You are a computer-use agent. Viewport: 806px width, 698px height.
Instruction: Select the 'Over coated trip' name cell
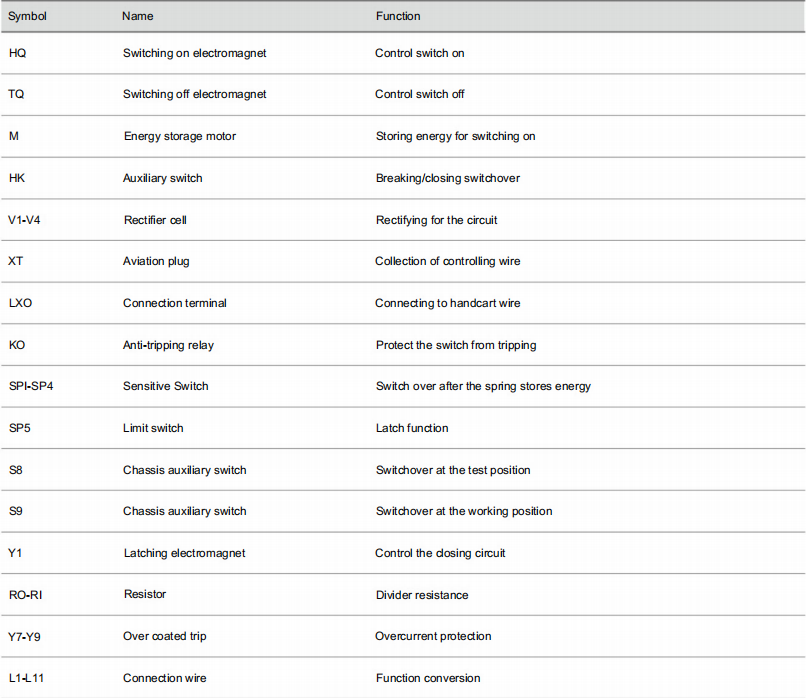[164, 636]
